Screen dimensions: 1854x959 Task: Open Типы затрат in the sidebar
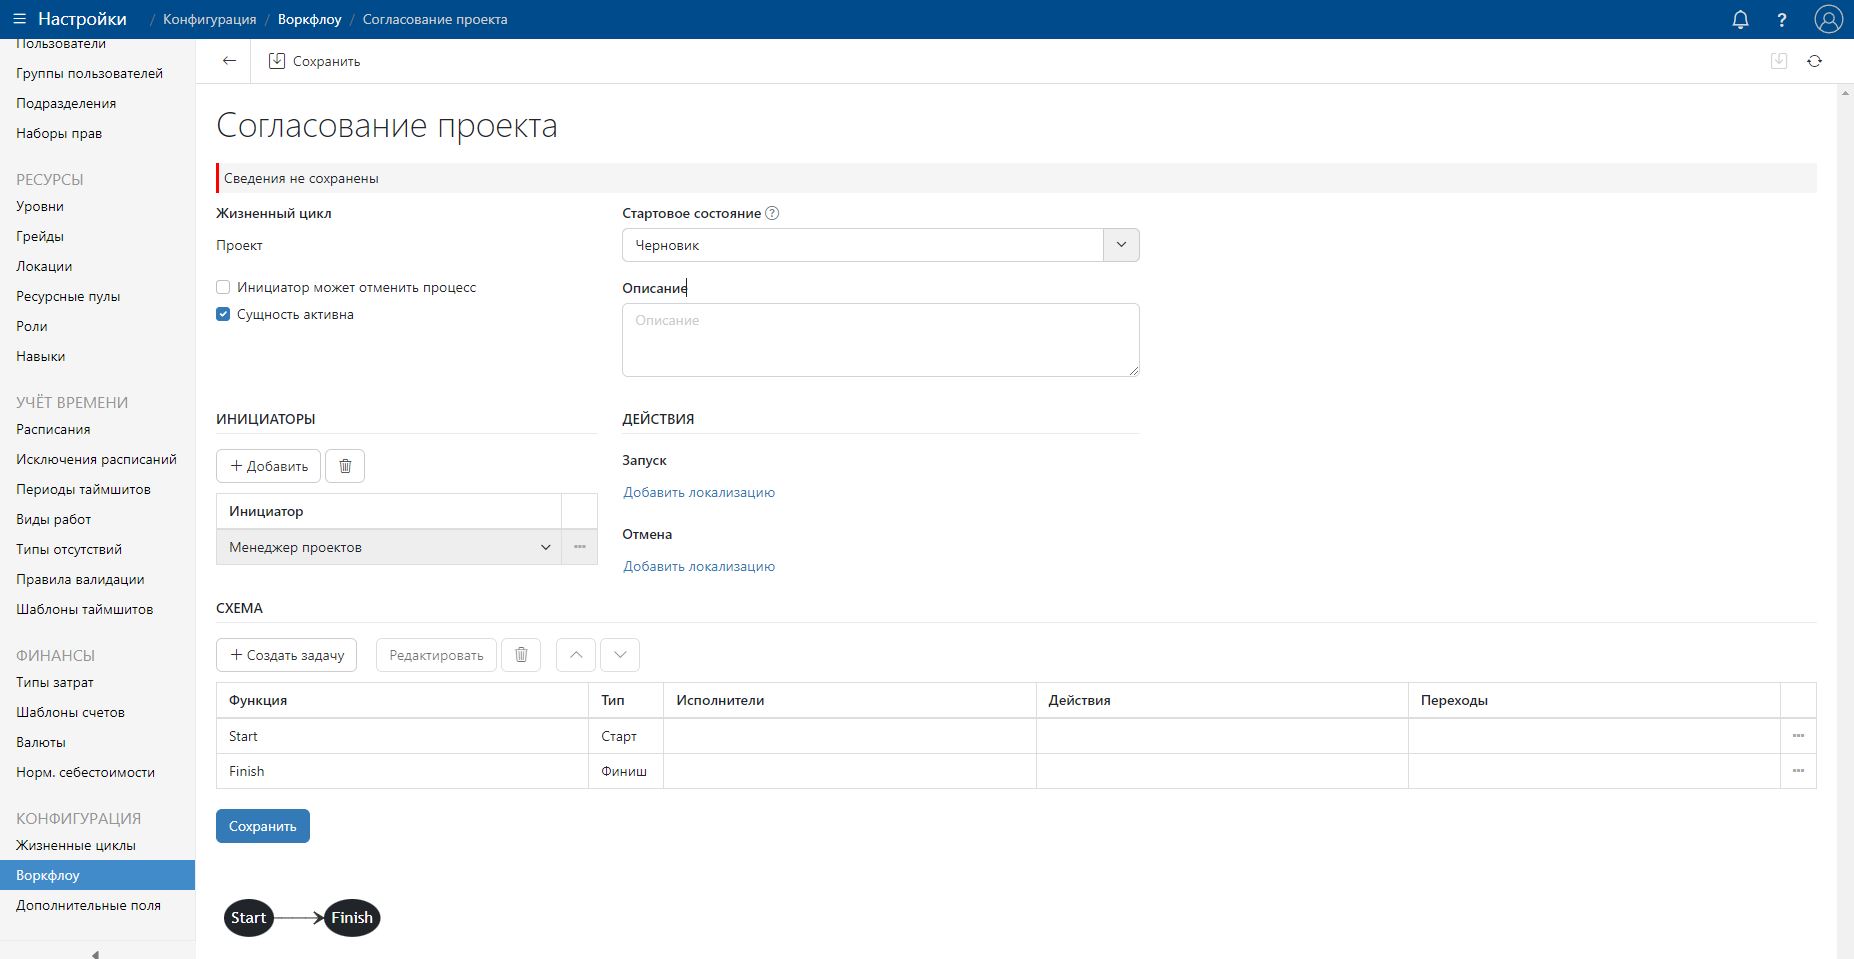(55, 682)
